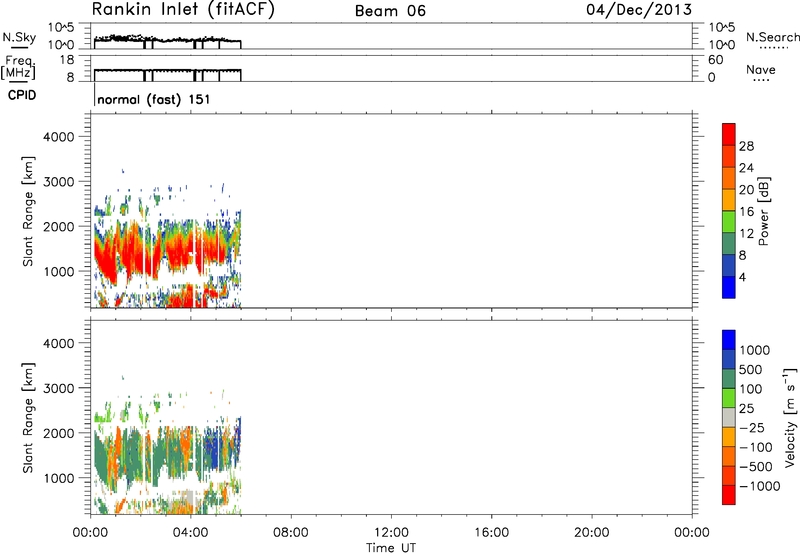Click the '28' tick on power colorbar

(746, 146)
